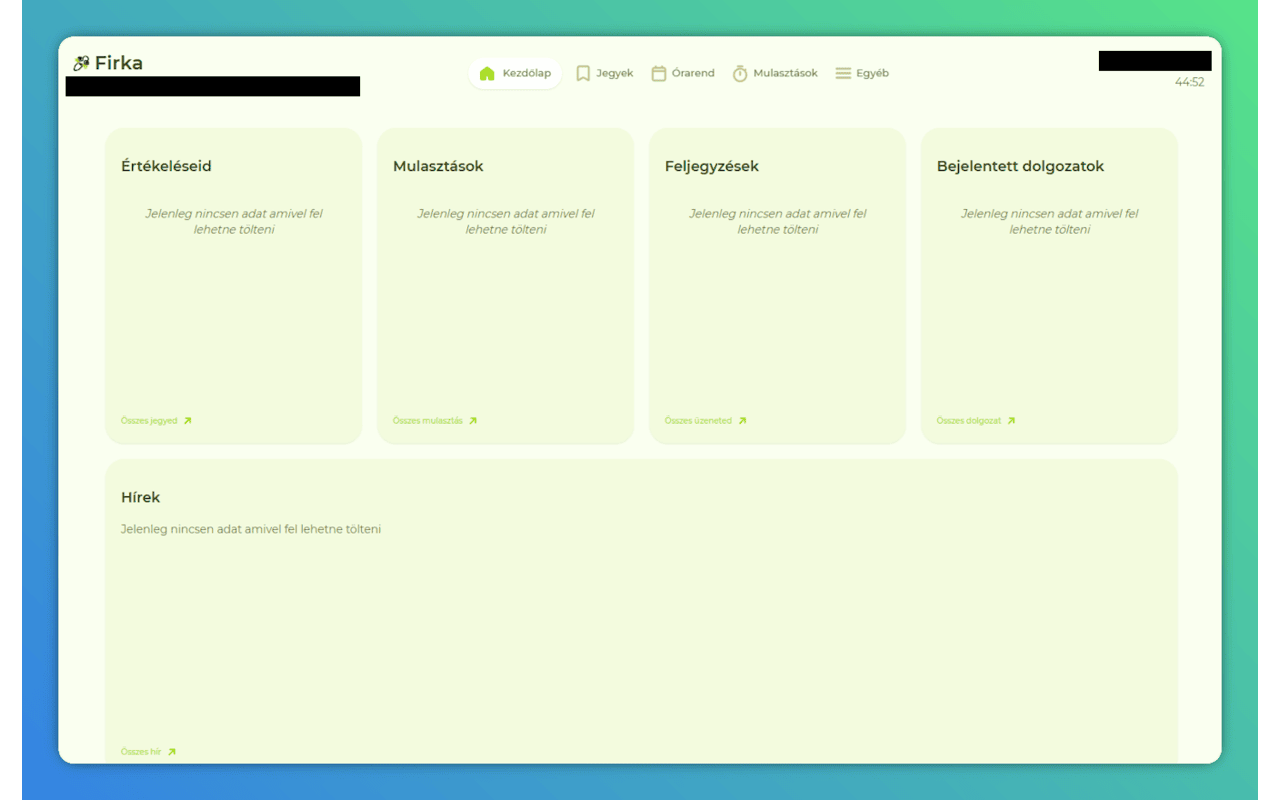Open the calendar icon for Órarend
This screenshot has width=1280, height=800.
658,72
